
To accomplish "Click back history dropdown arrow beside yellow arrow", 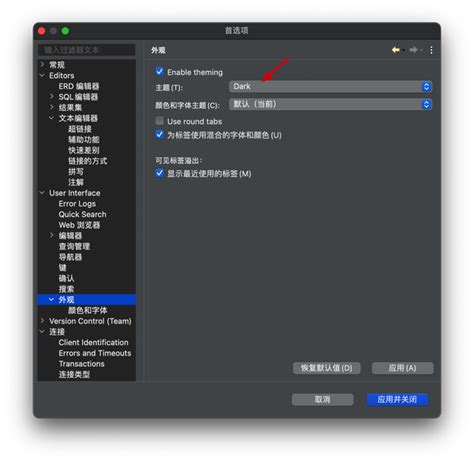I will point(403,50).
